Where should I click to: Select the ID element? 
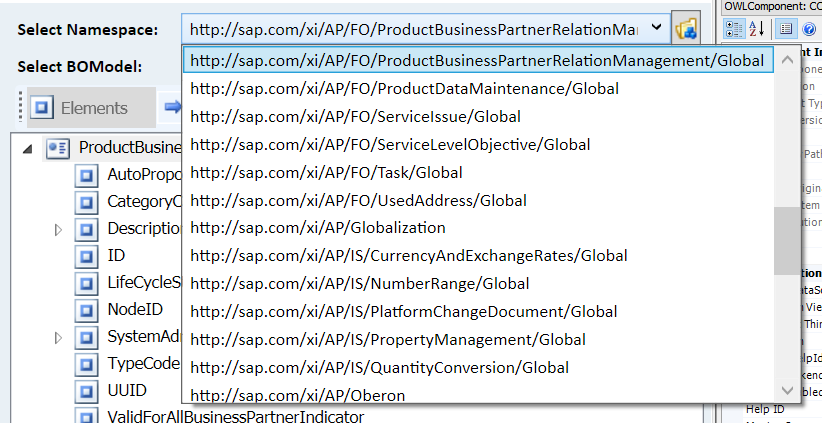(x=116, y=255)
